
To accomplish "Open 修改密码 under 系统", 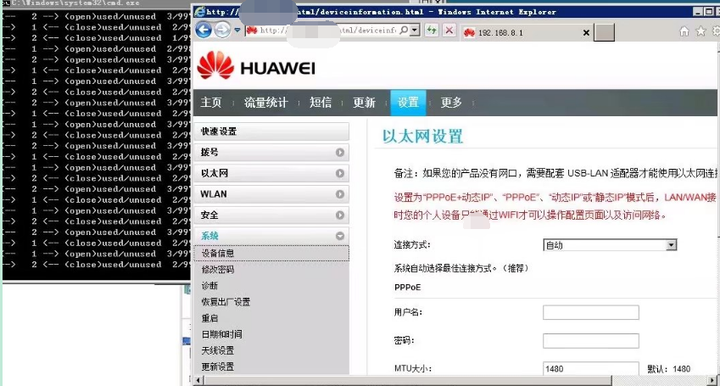I will (218, 269).
